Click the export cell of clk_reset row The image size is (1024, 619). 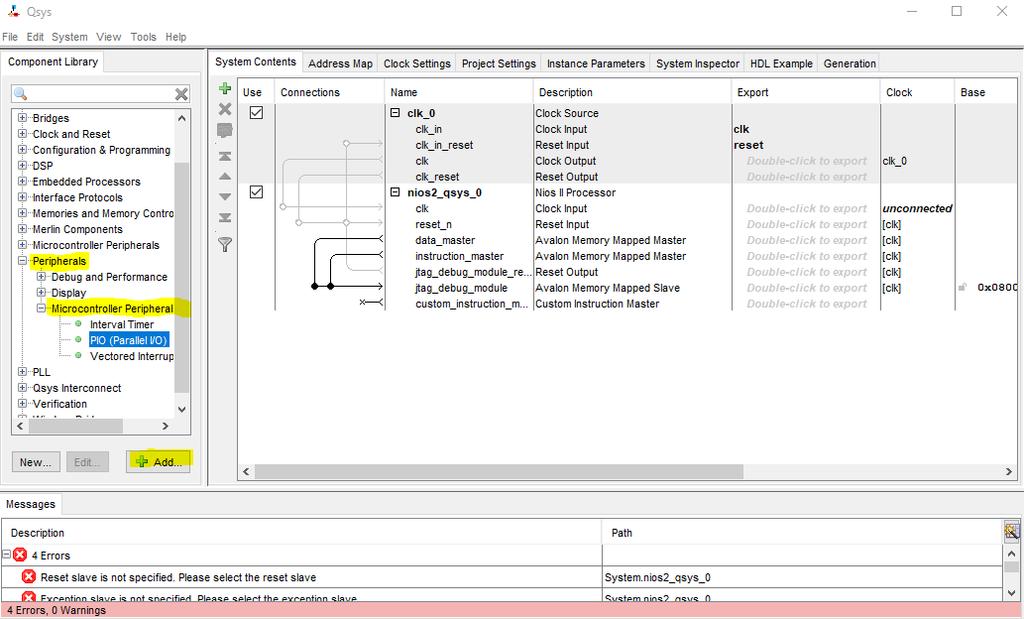pyautogui.click(x=806, y=176)
